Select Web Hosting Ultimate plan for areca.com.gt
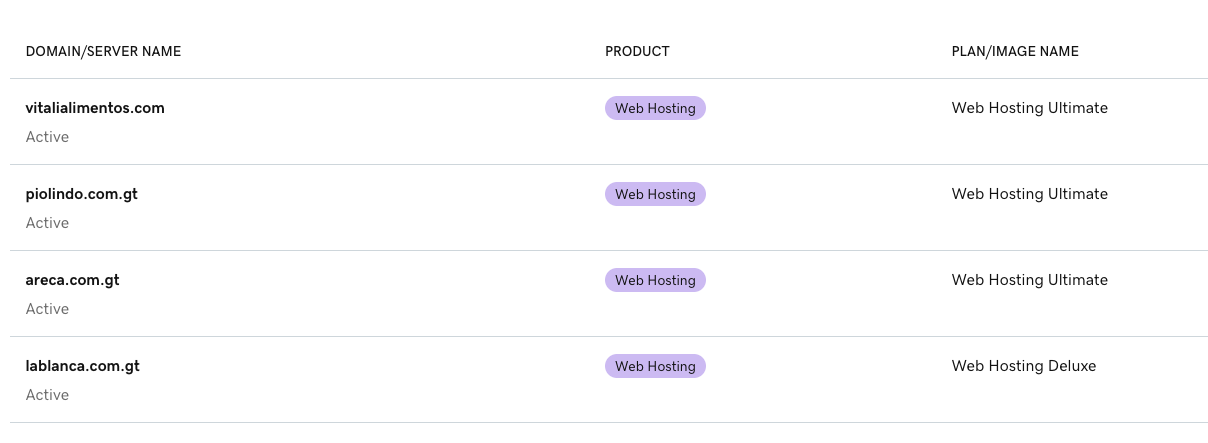 point(1030,280)
